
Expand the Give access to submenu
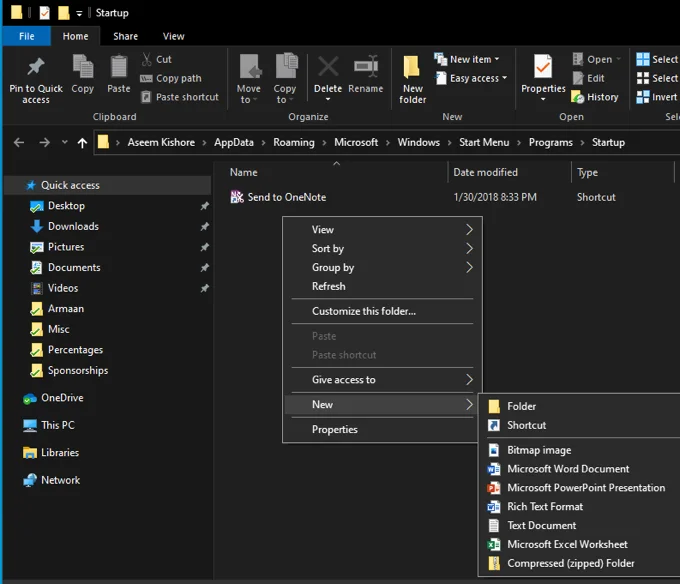click(382, 380)
